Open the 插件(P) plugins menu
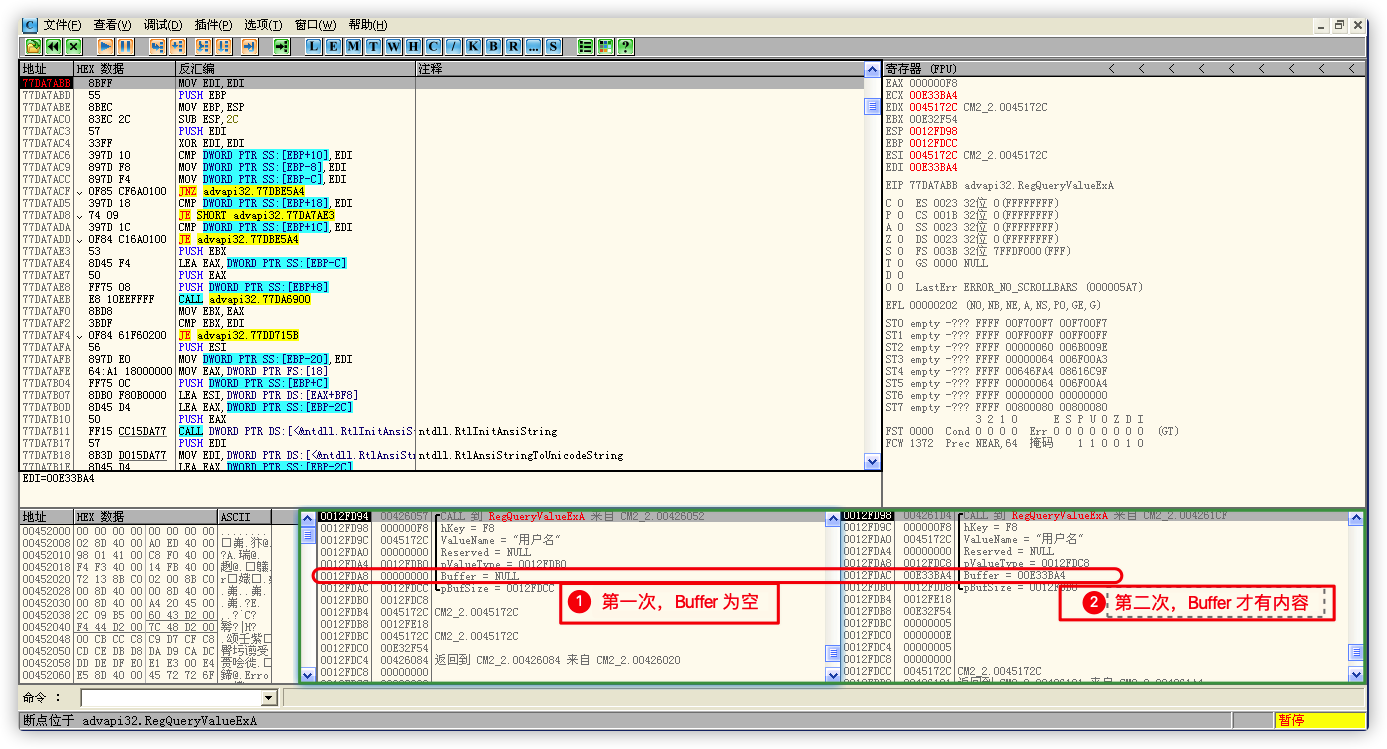The height and width of the screenshot is (749, 1387). (x=213, y=24)
